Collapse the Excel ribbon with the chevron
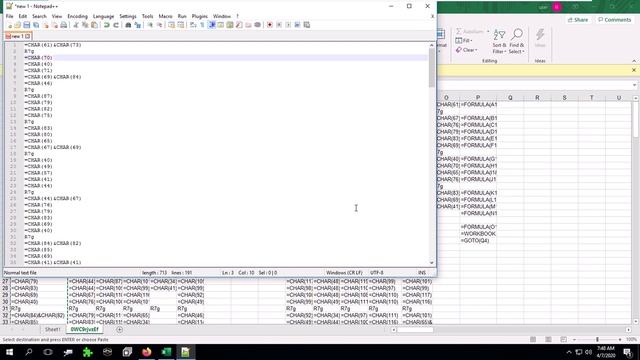Image resolution: width=640 pixels, height=360 pixels. (634, 61)
